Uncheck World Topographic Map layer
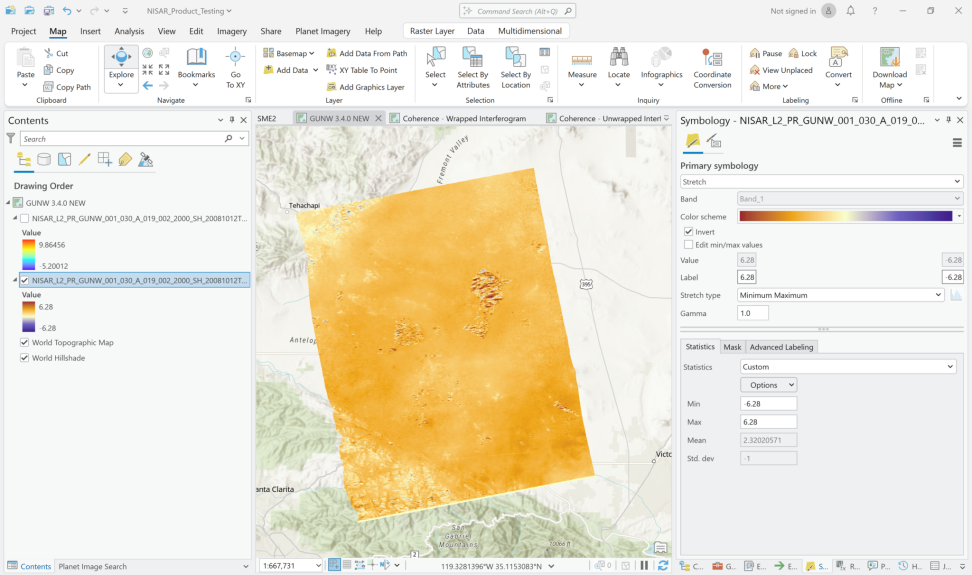The width and height of the screenshot is (972, 575). point(25,342)
